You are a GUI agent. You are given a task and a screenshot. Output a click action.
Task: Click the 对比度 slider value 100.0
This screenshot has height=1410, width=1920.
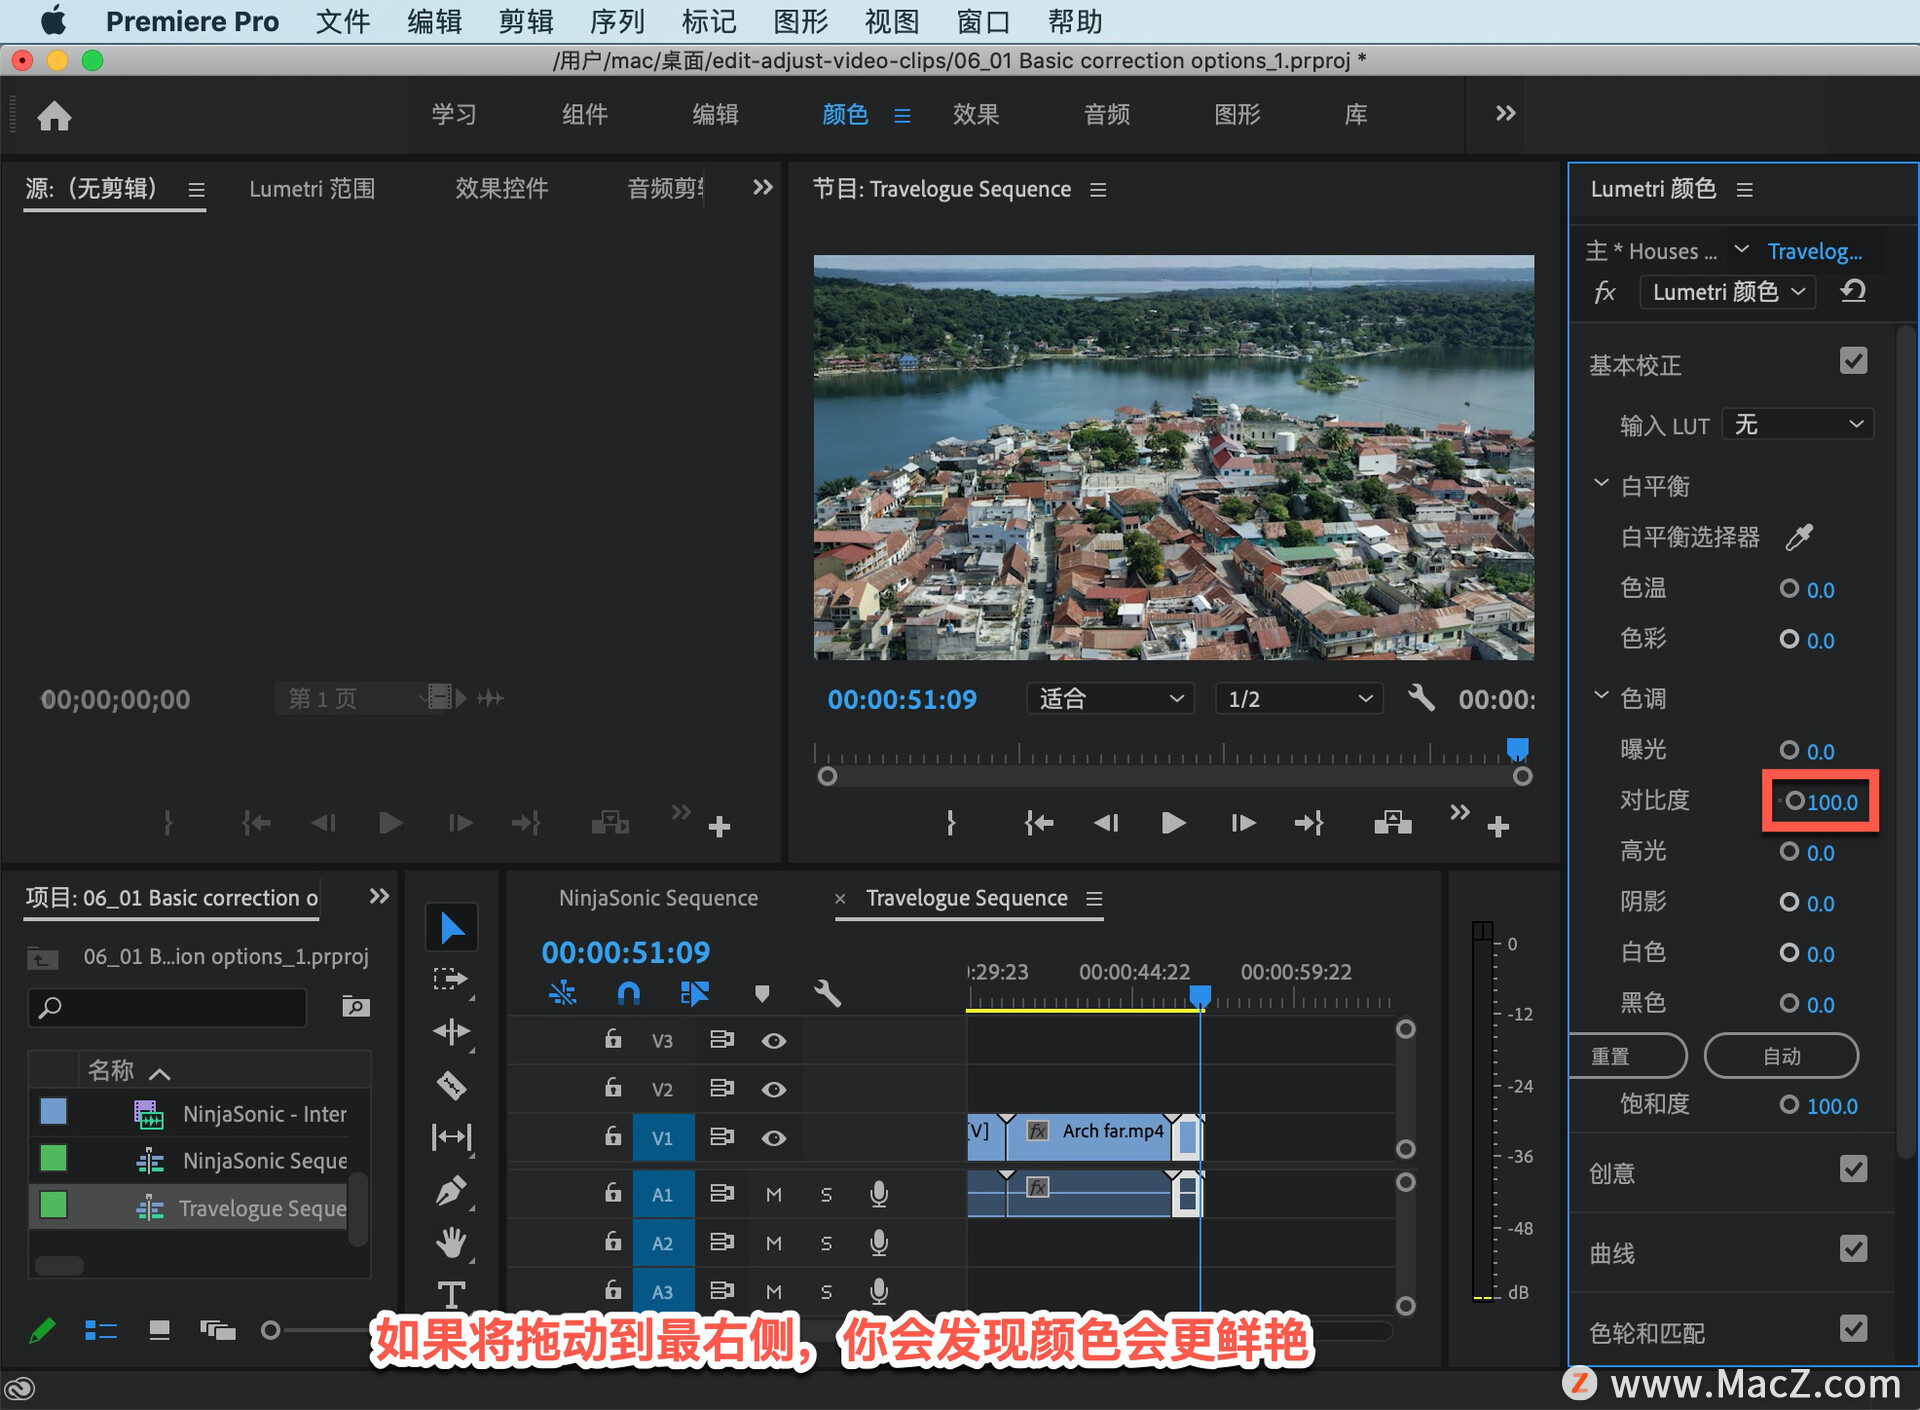point(1832,802)
